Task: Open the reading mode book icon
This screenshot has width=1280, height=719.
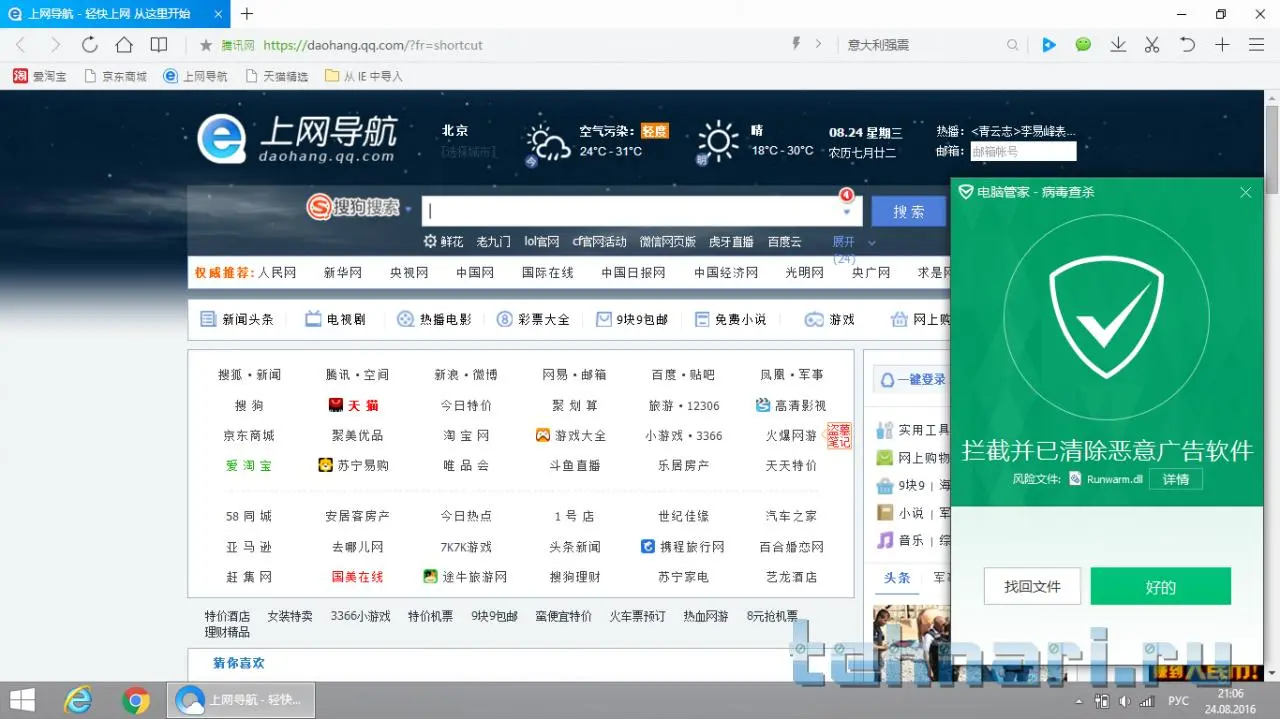Action: (159, 45)
